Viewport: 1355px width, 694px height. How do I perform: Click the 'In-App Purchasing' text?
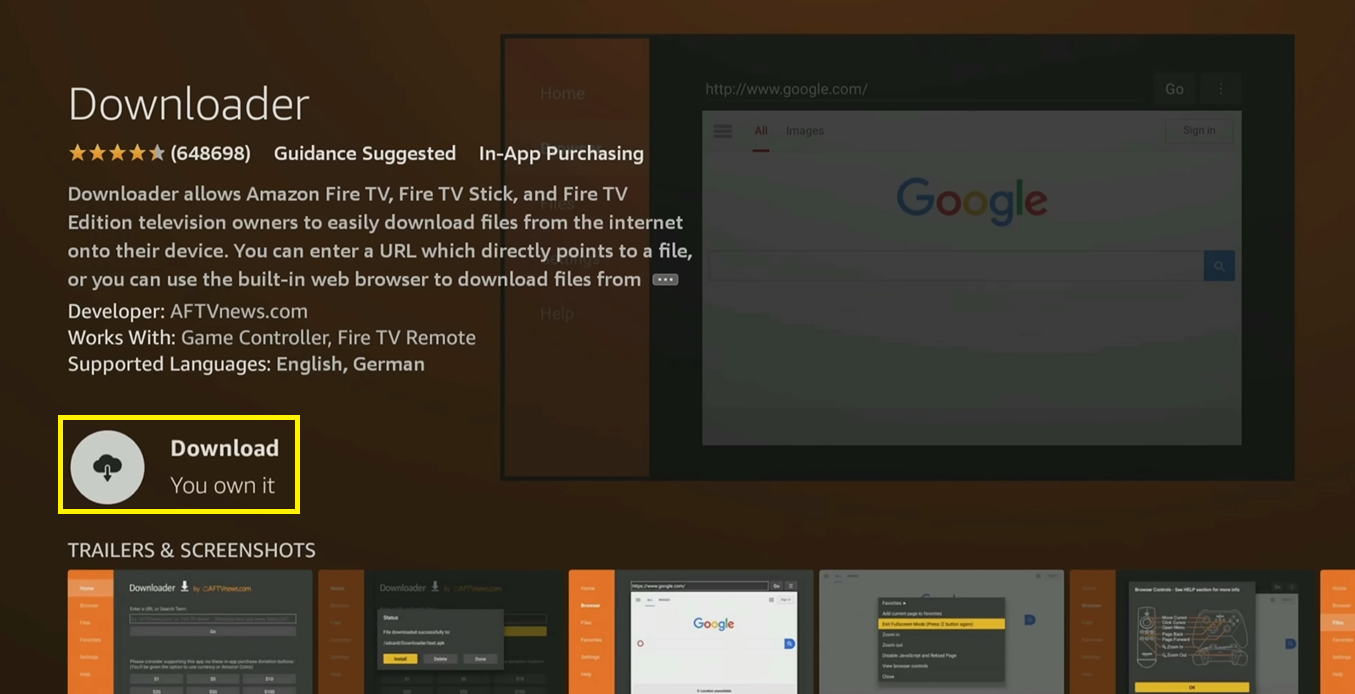[561, 154]
